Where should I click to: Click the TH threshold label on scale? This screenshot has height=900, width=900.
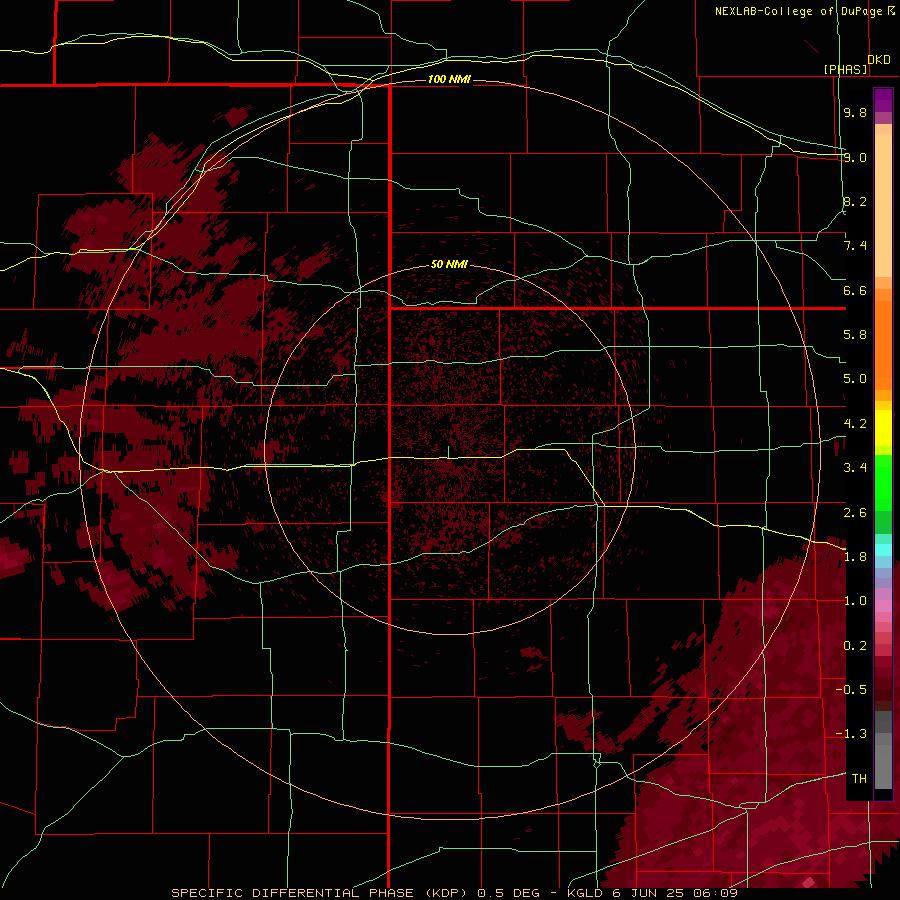coord(859,779)
